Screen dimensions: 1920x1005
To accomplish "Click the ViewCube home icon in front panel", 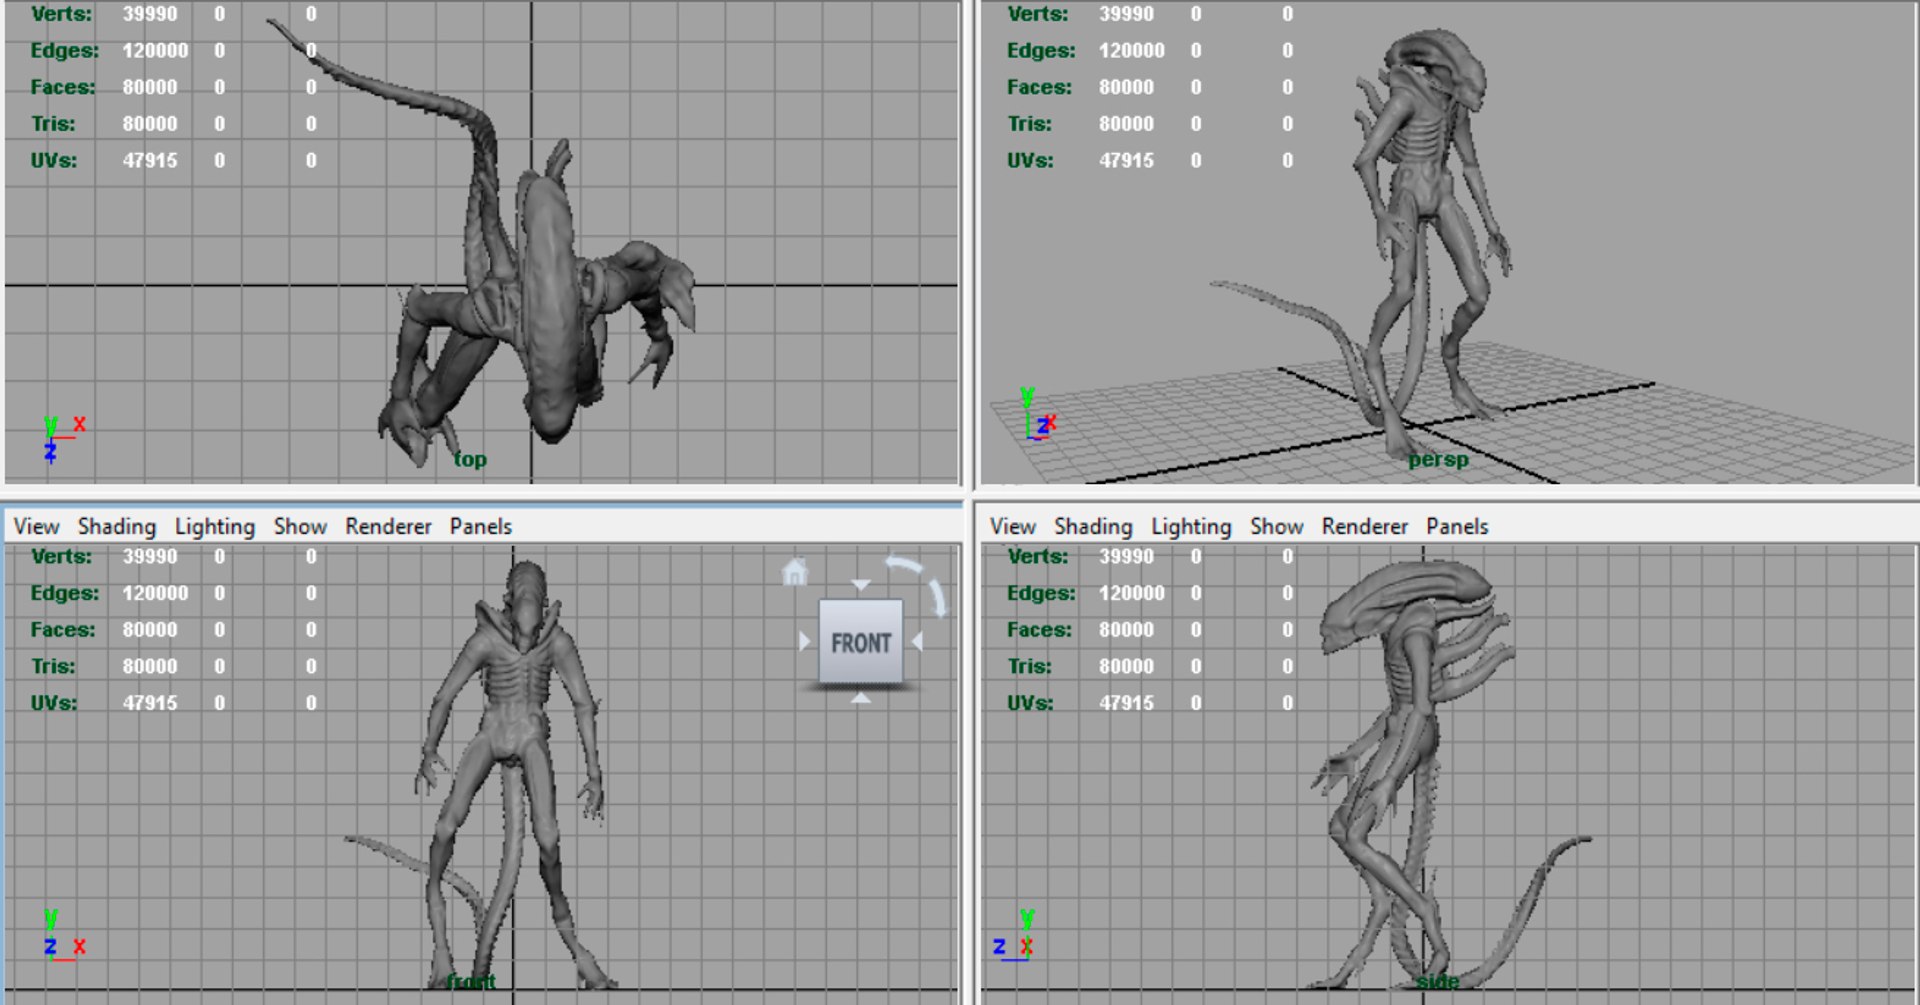I will pos(794,572).
